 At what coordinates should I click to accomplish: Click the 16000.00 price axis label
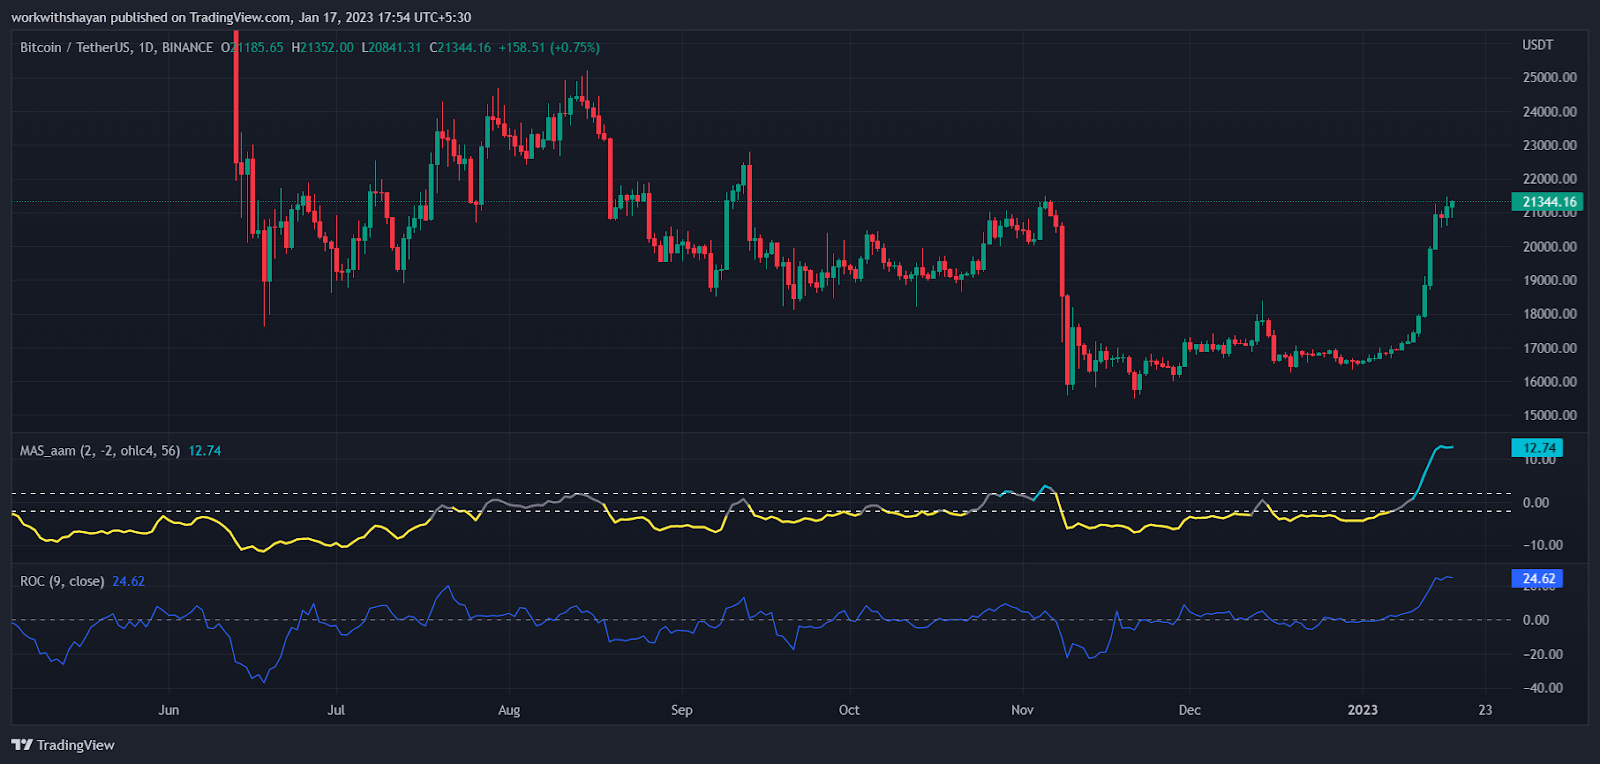tap(1550, 381)
